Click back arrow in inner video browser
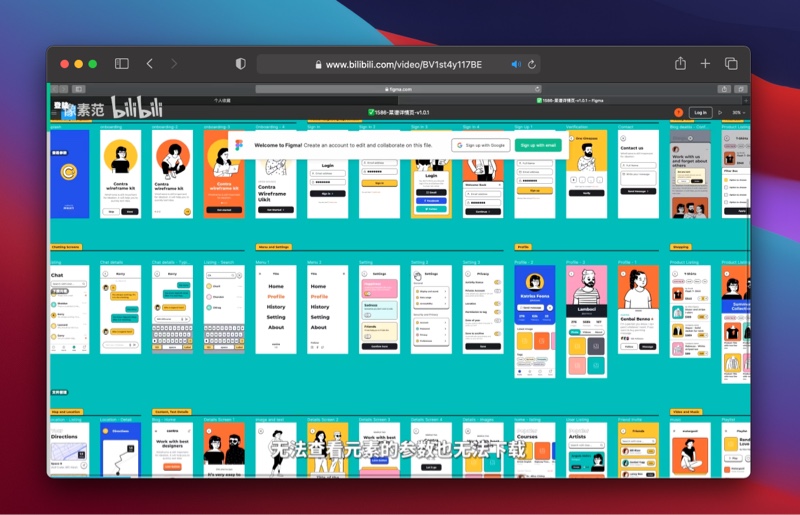800x515 pixels. (55, 89)
